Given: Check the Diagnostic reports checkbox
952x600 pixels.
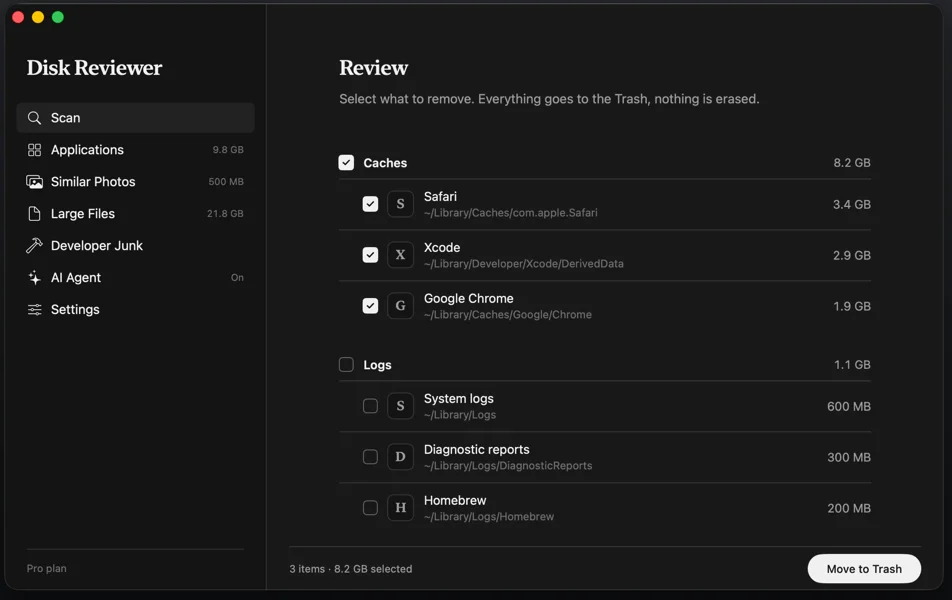Looking at the screenshot, I should pyautogui.click(x=370, y=457).
